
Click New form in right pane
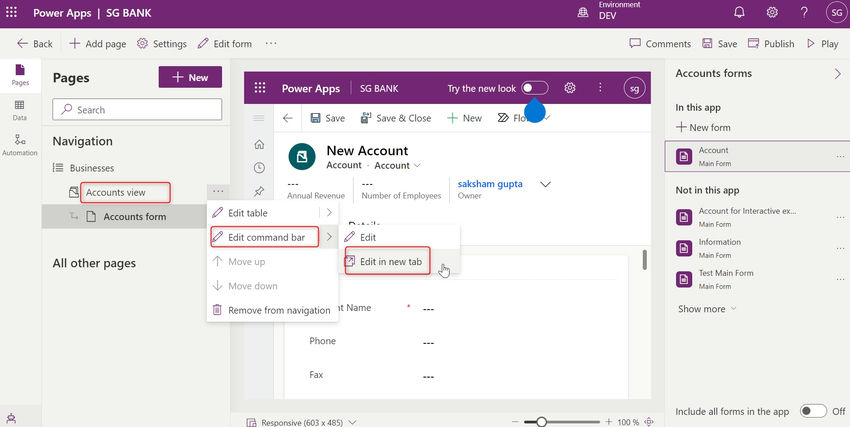(703, 127)
